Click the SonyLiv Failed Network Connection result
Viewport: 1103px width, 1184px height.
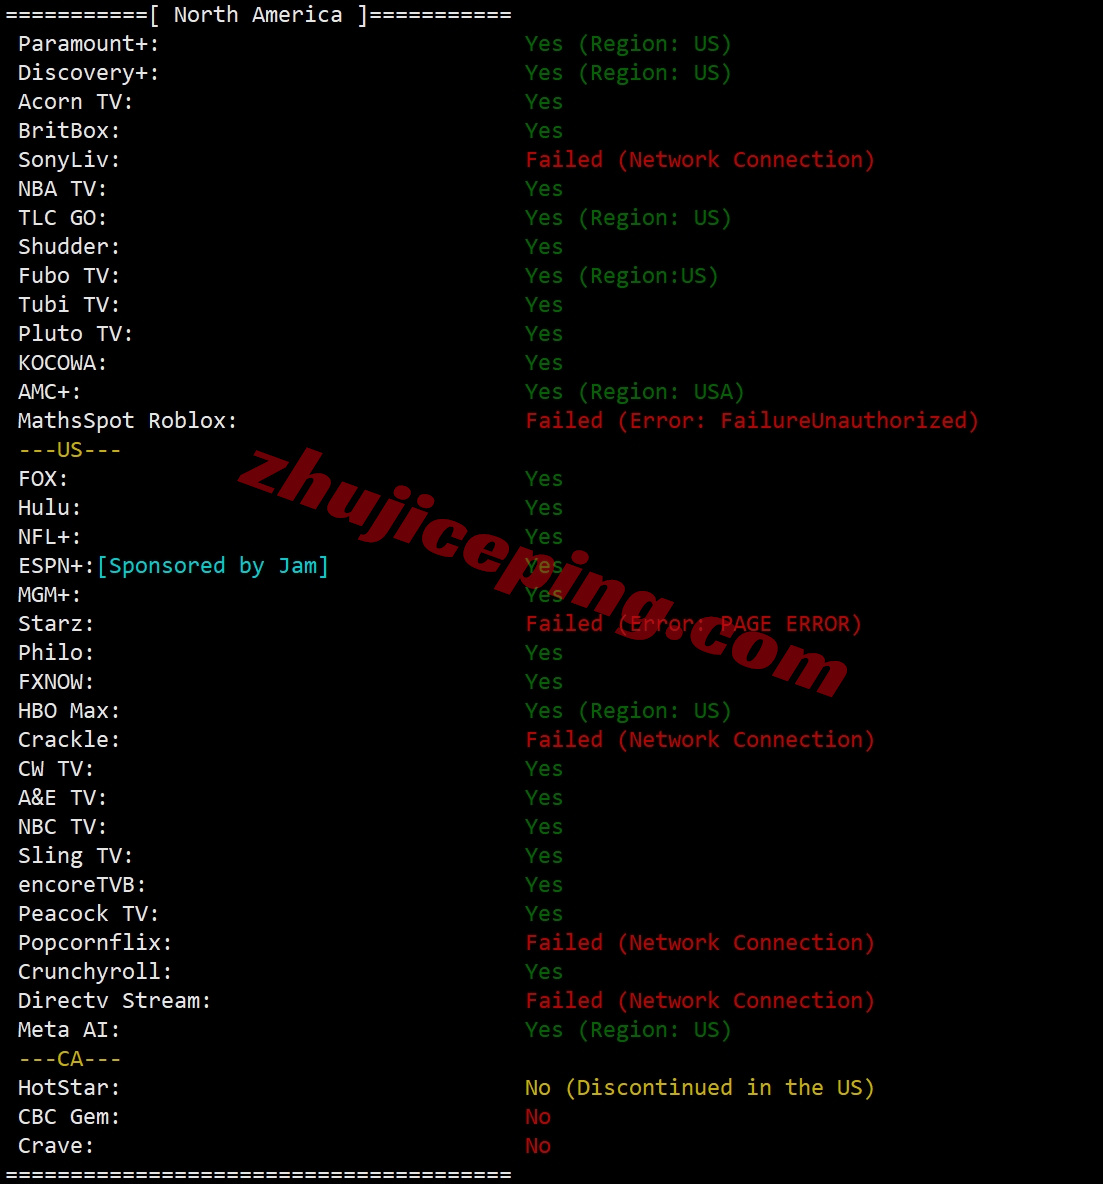(x=700, y=160)
